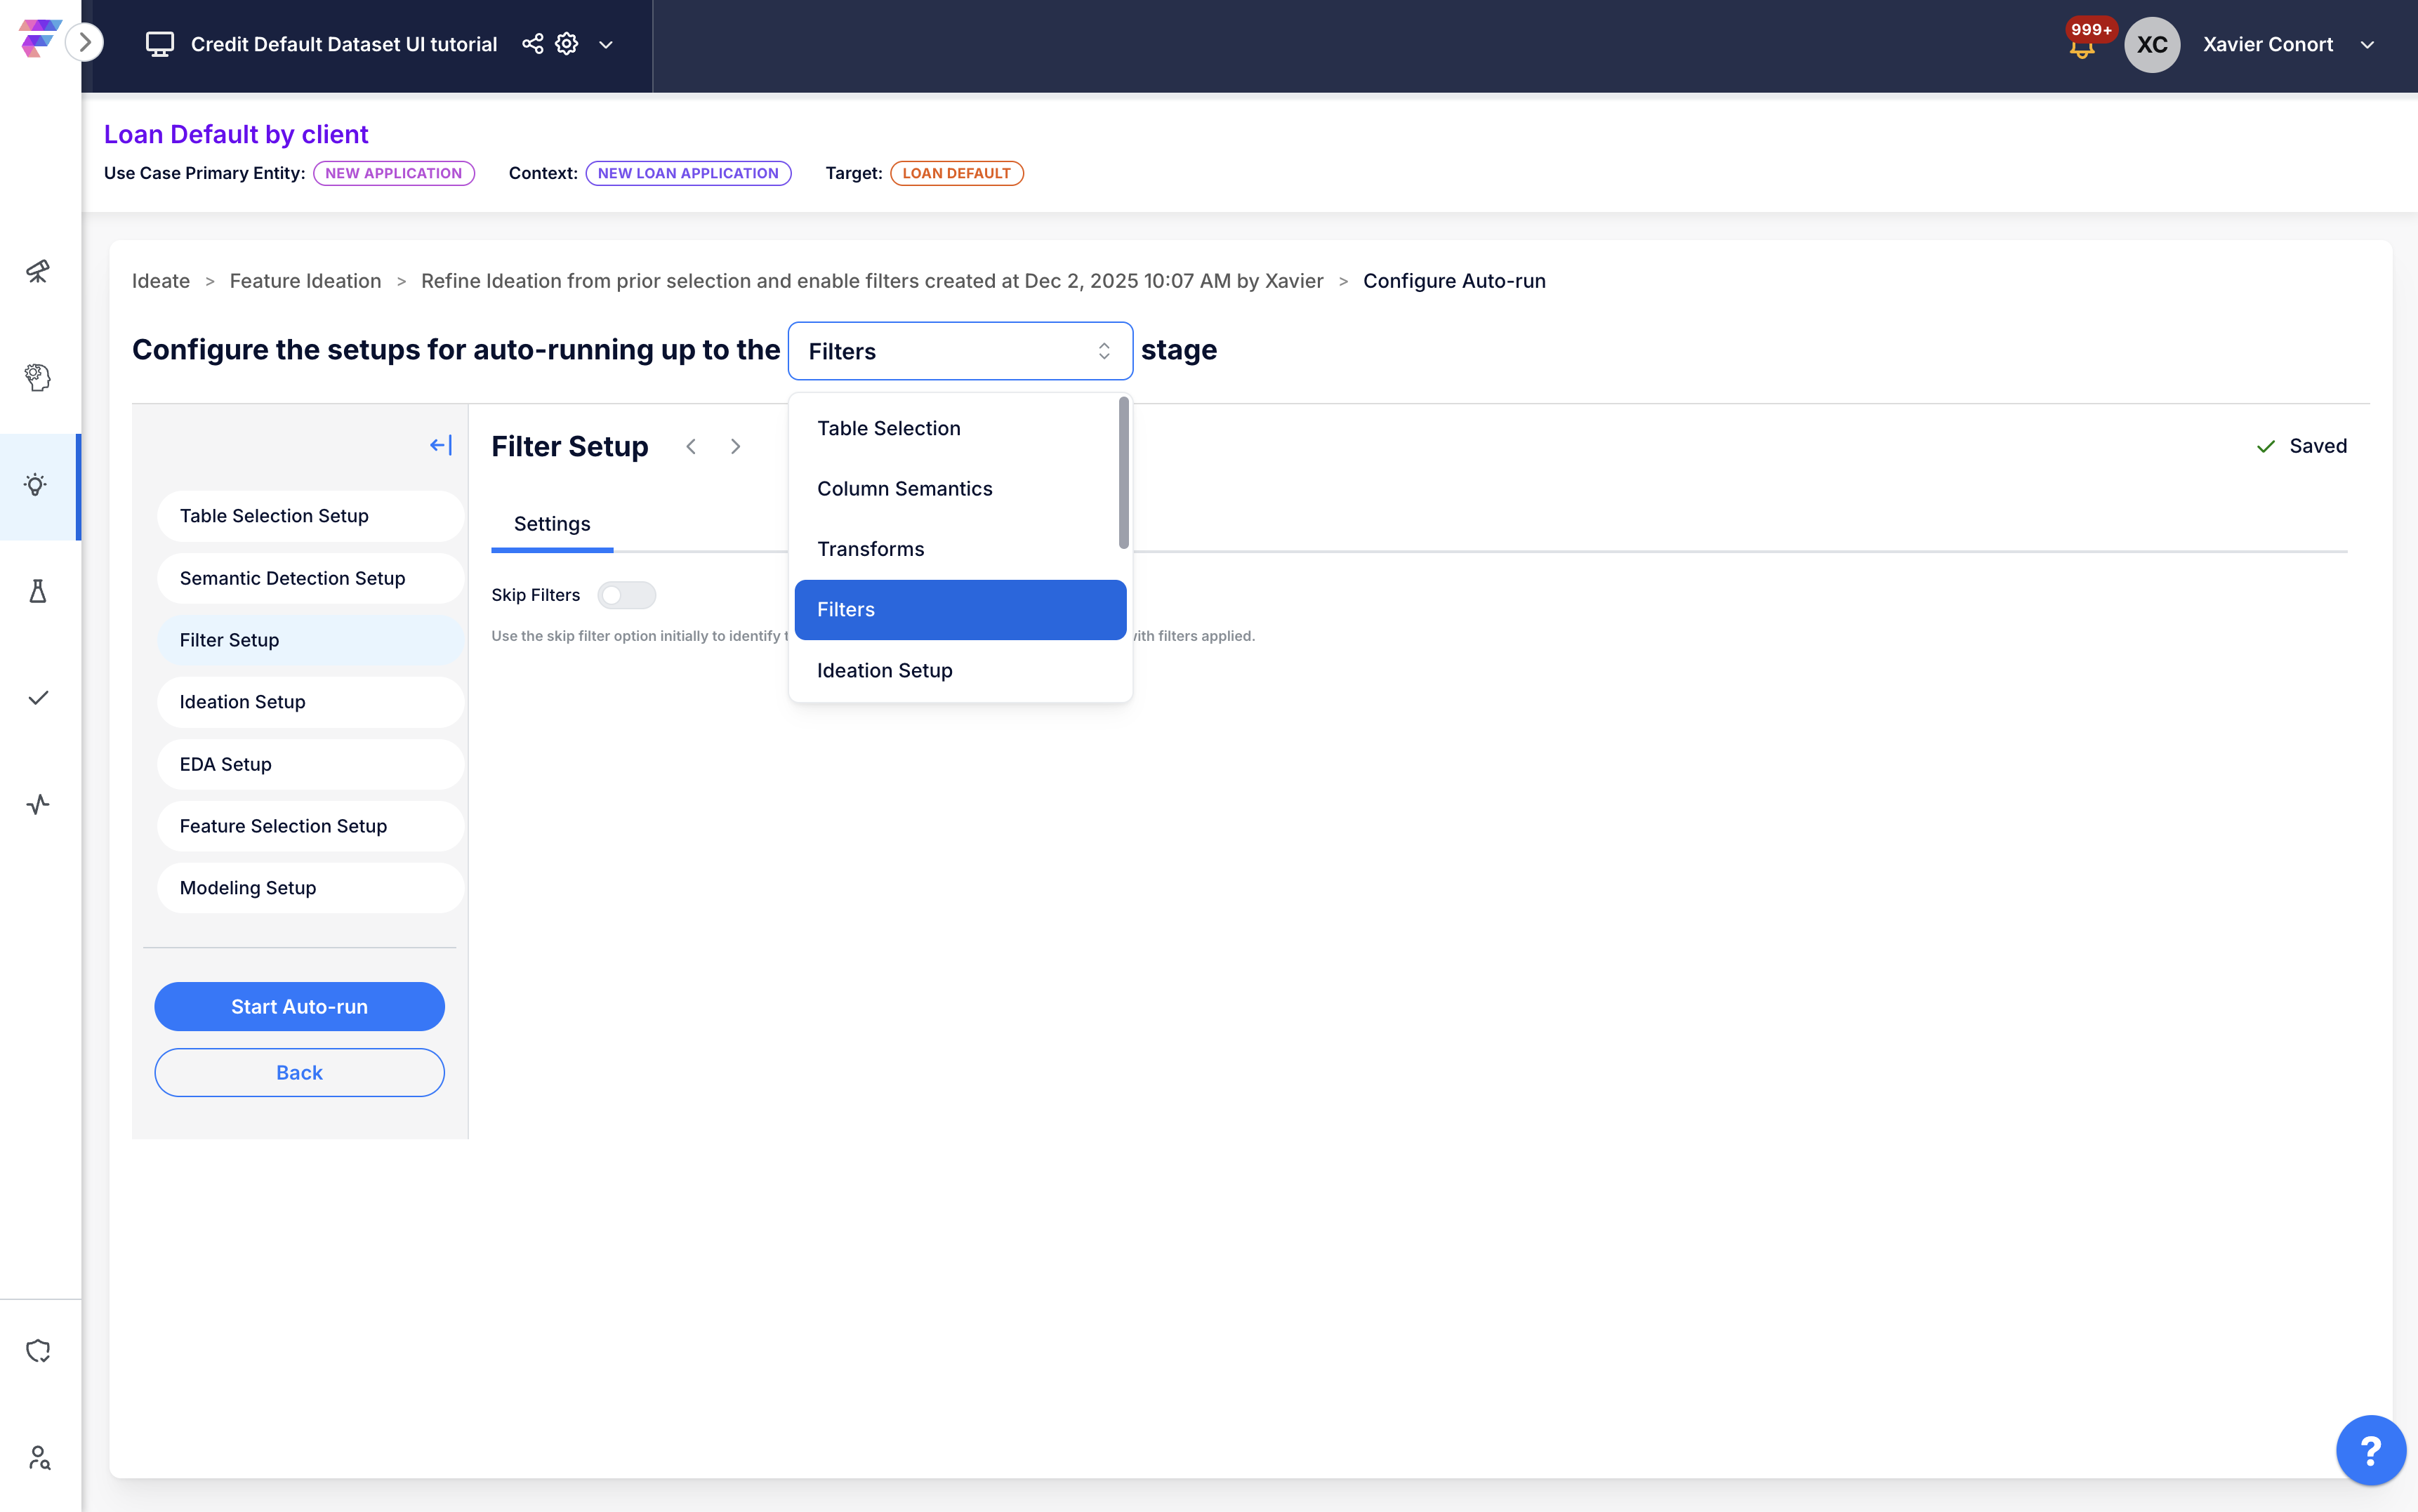
Task: Select Column Semantics from dropdown list
Action: tap(904, 488)
